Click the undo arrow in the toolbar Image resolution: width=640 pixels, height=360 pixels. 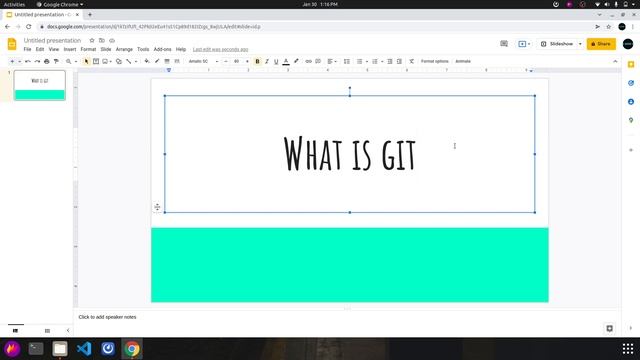(28, 61)
